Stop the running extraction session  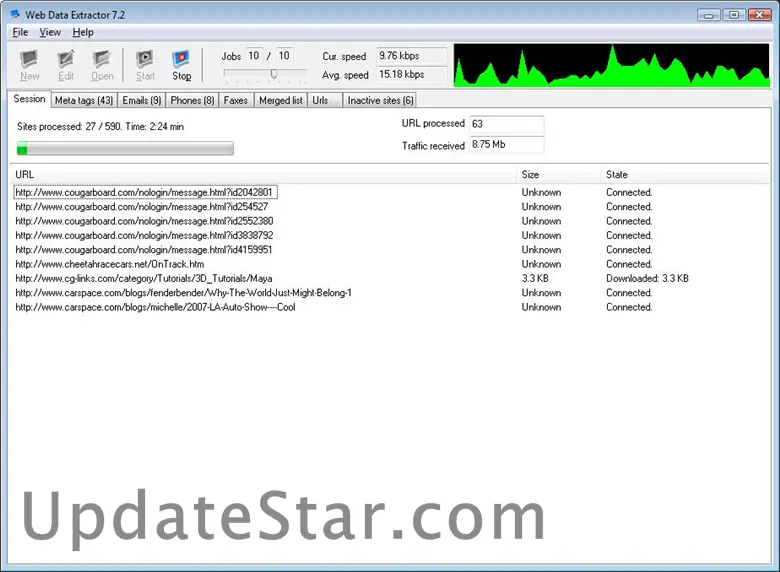[x=182, y=65]
